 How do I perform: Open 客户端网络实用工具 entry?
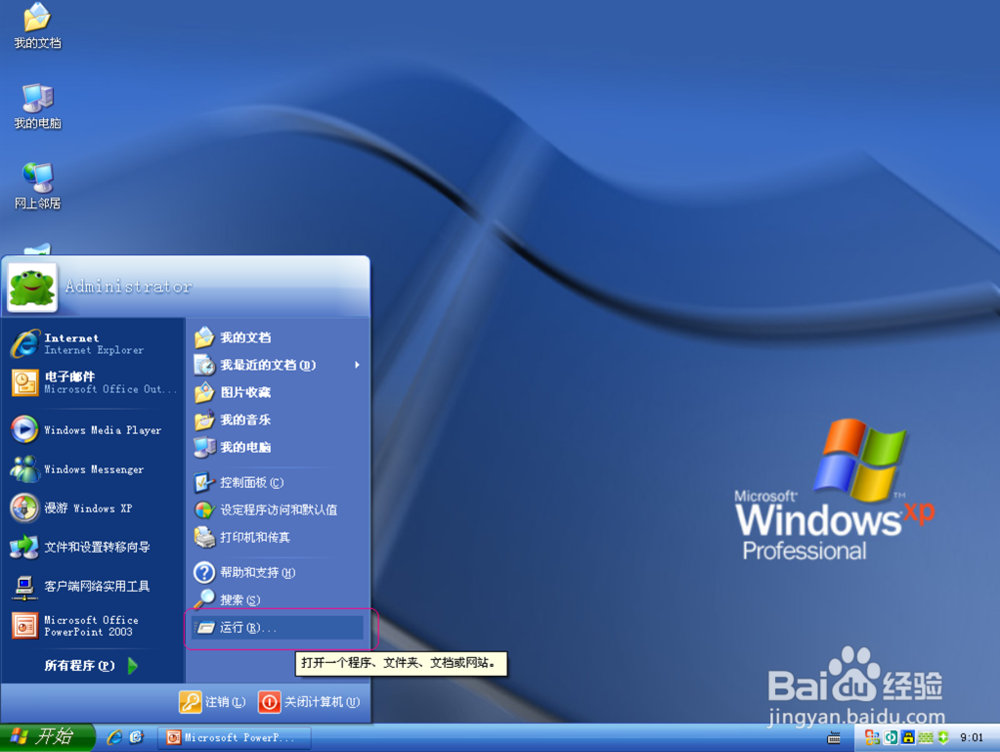coord(93,586)
